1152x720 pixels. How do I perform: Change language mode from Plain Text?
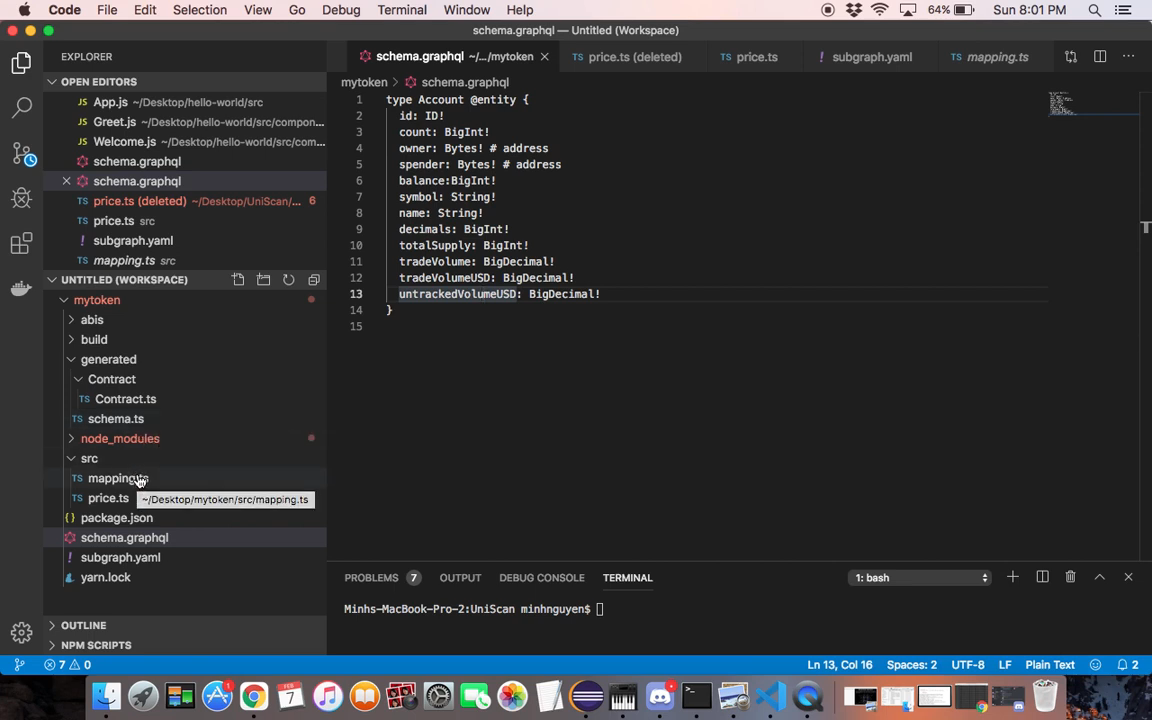pos(1050,665)
